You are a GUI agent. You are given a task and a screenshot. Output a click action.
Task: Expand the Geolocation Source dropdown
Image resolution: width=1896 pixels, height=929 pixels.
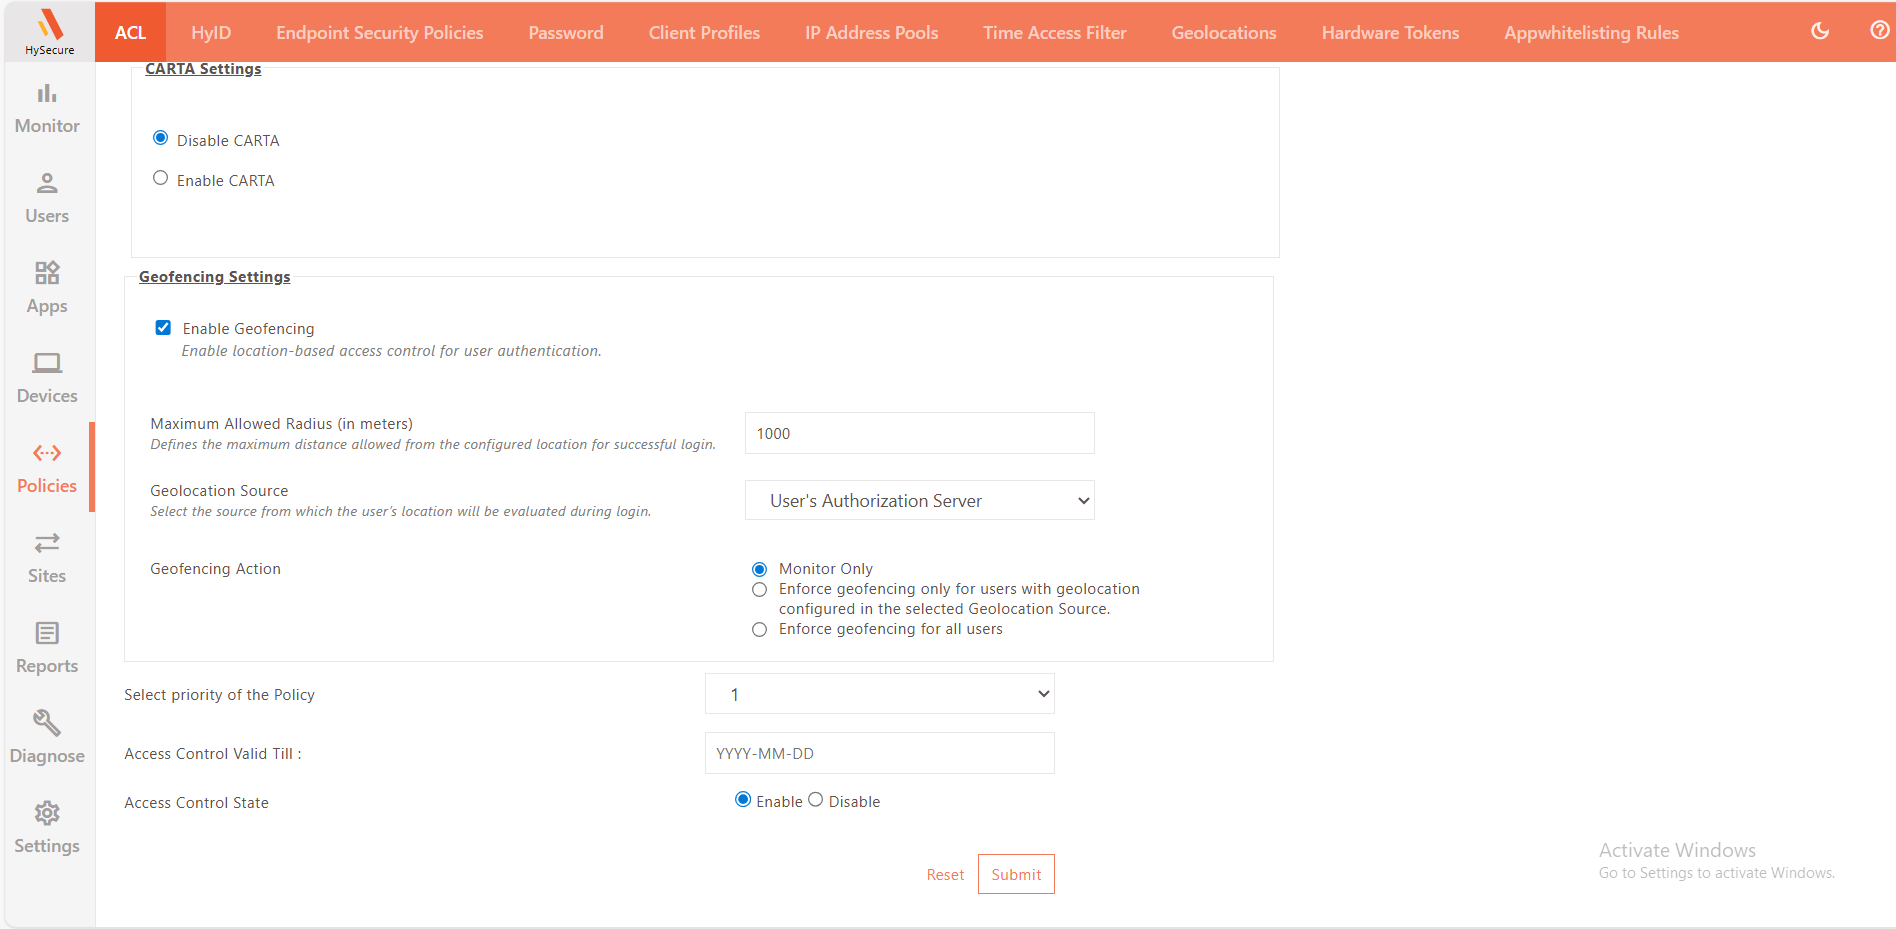tap(919, 501)
